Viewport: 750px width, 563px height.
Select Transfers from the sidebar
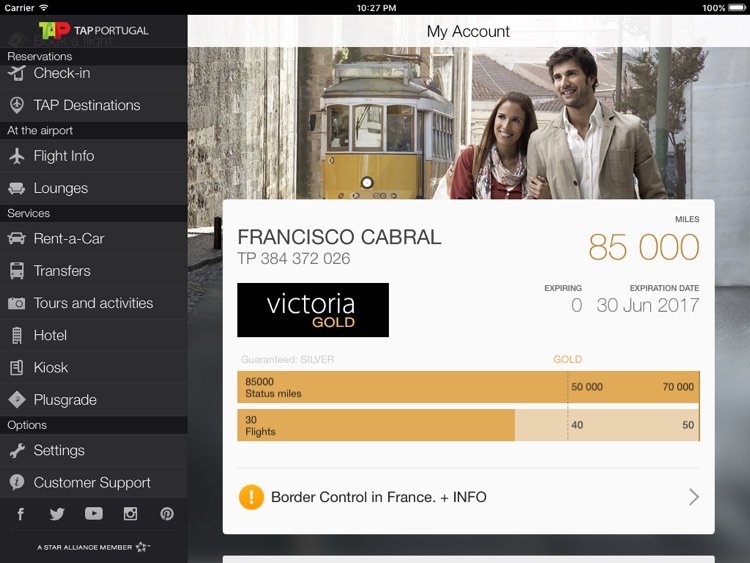click(94, 271)
